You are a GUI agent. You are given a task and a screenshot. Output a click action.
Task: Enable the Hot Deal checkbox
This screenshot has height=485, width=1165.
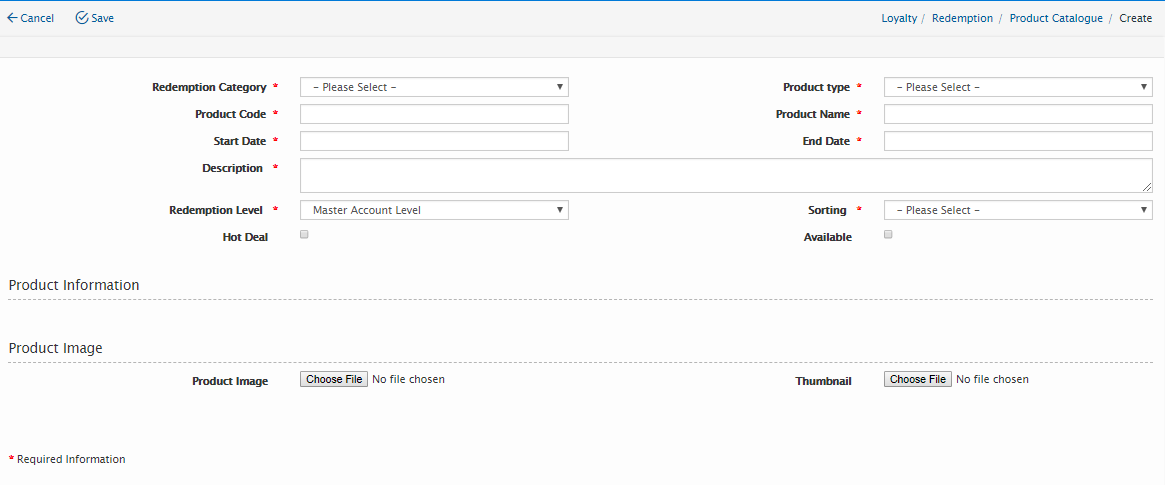304,235
